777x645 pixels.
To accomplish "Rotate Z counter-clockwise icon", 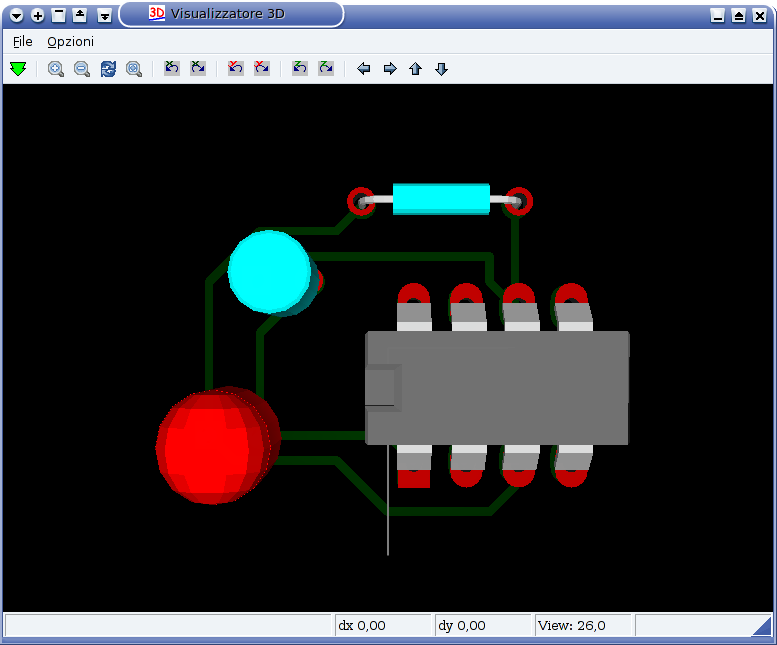I will pyautogui.click(x=300, y=68).
